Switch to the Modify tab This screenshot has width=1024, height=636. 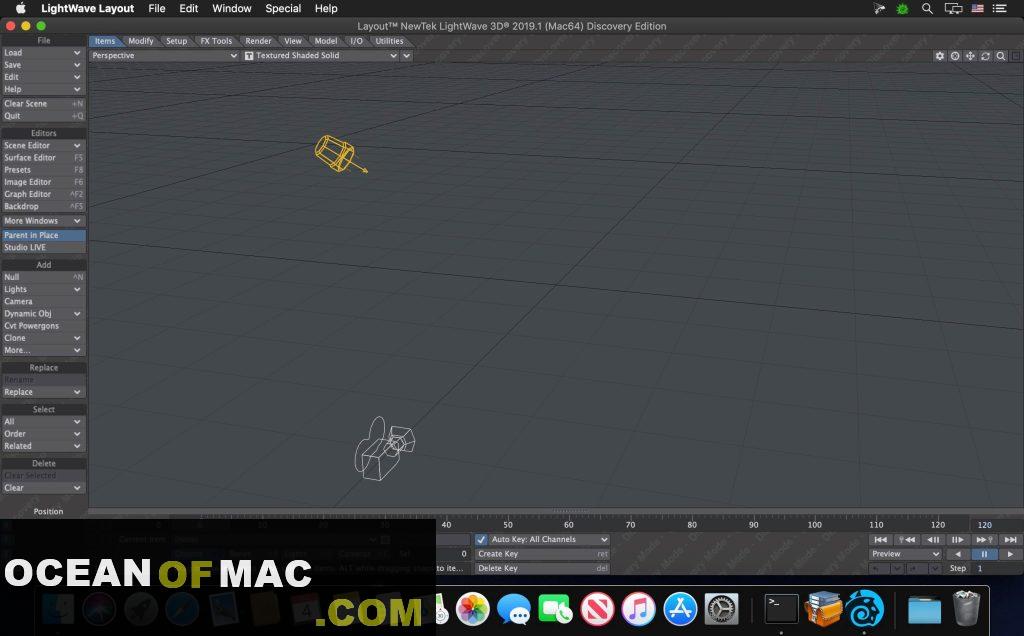point(140,40)
